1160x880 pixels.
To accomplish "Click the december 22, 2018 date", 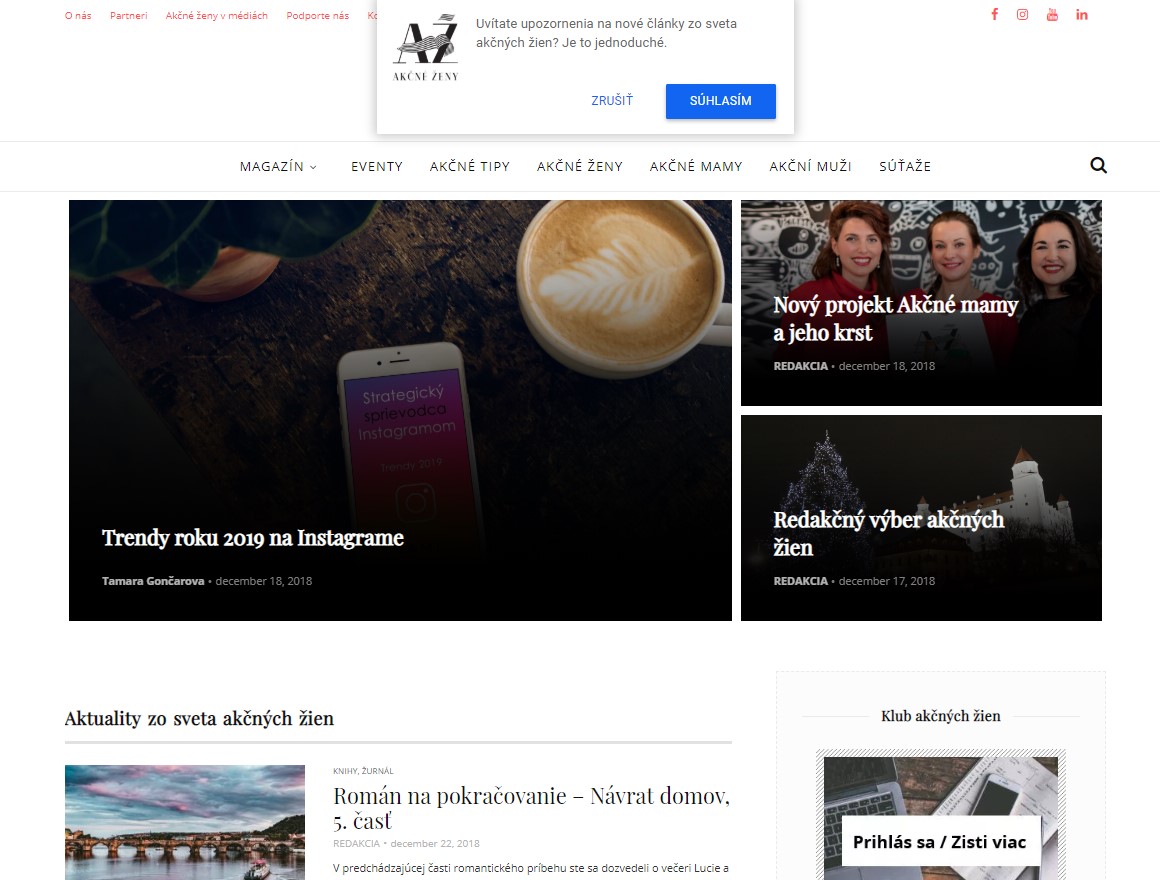I will pos(435,844).
